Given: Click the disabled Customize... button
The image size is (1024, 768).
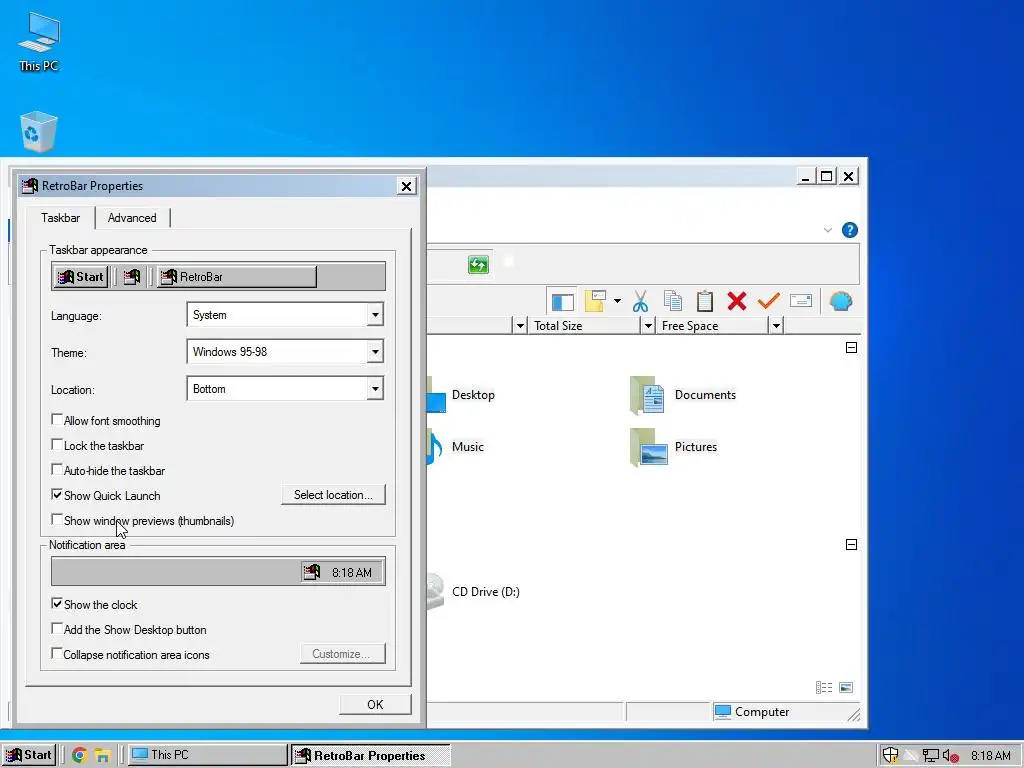Looking at the screenshot, I should click(x=343, y=654).
